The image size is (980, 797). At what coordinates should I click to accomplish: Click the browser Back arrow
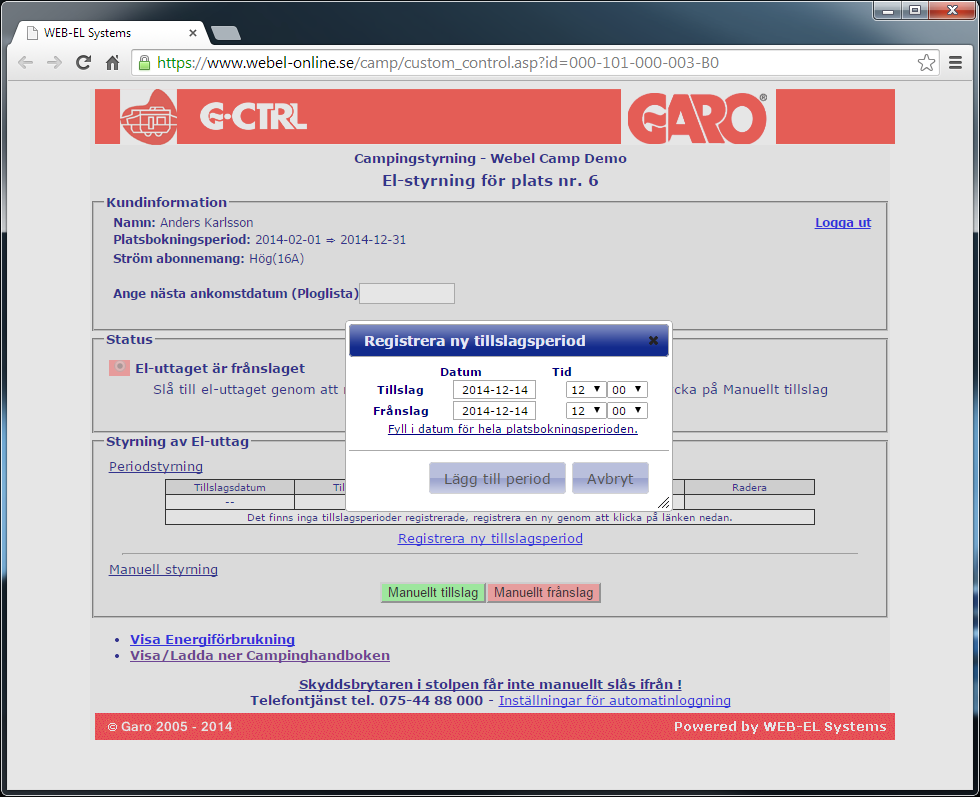tap(26, 63)
